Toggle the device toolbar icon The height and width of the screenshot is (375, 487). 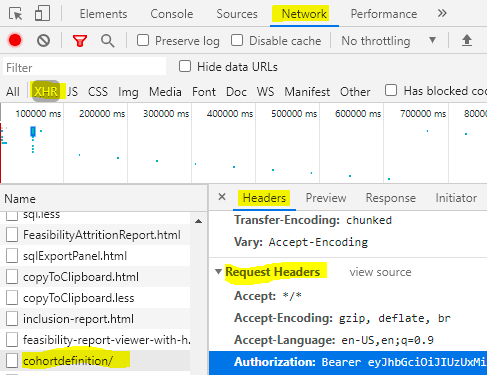[42, 14]
